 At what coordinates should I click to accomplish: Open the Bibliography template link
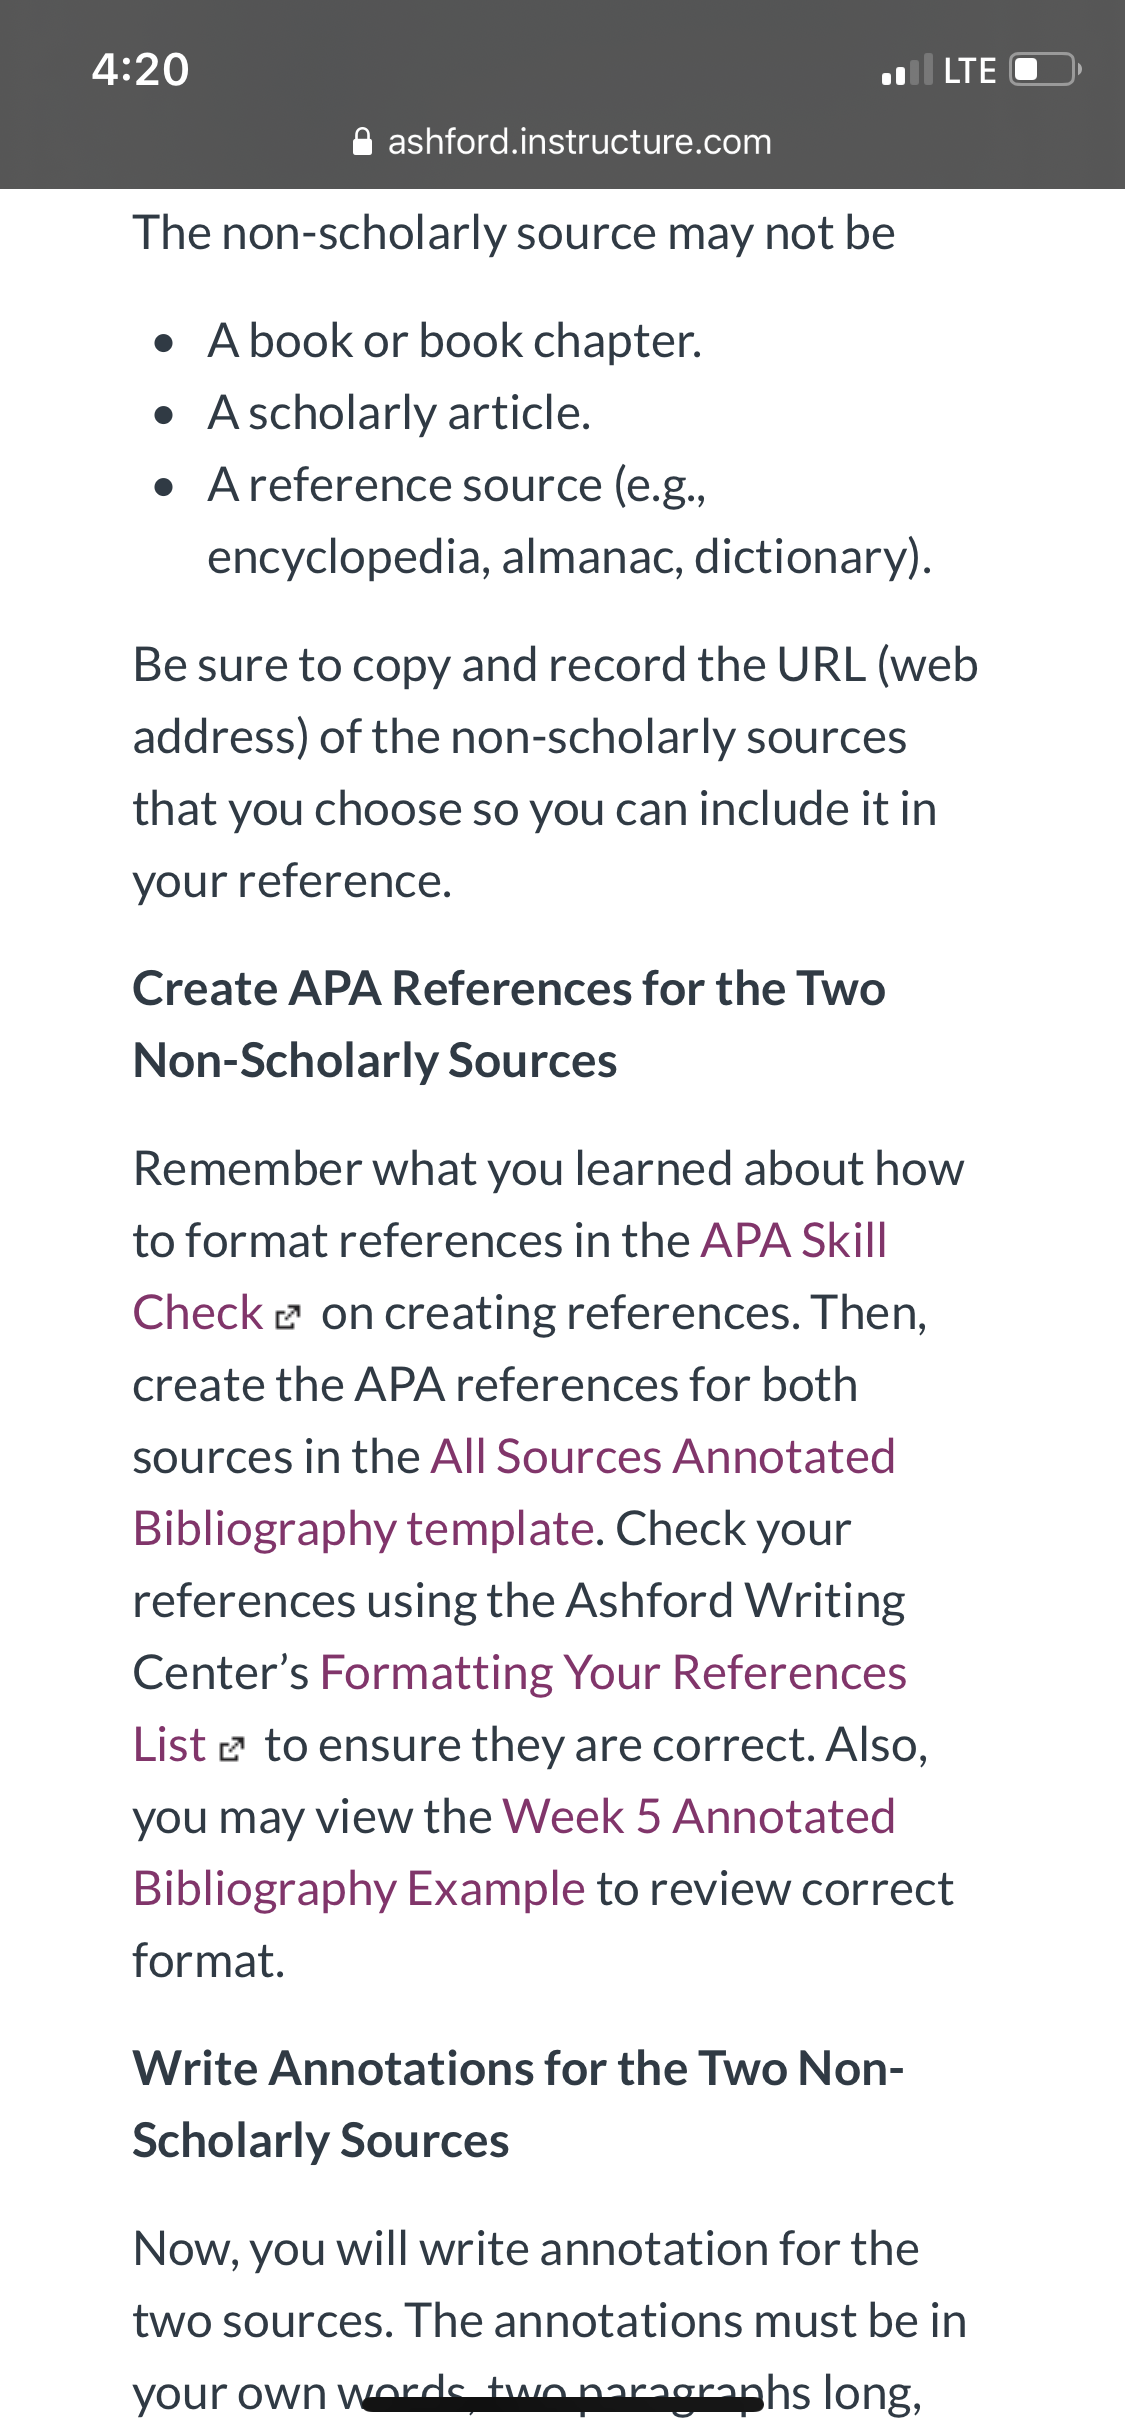pos(365,1529)
